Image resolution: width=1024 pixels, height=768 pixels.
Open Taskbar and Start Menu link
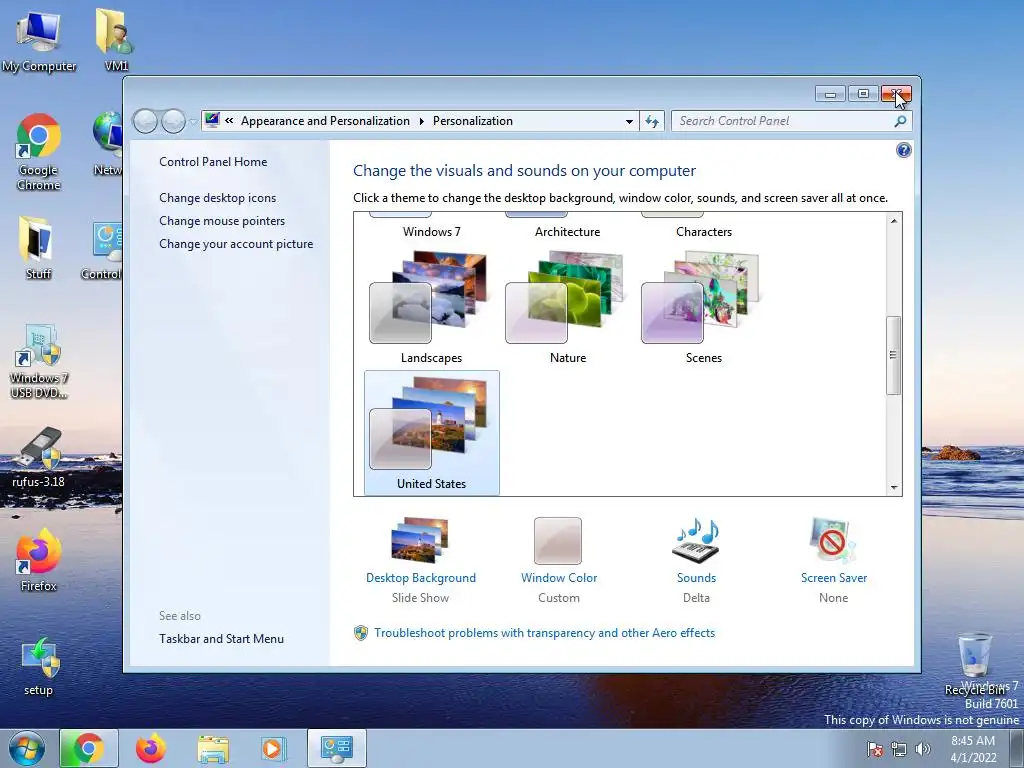tap(221, 639)
